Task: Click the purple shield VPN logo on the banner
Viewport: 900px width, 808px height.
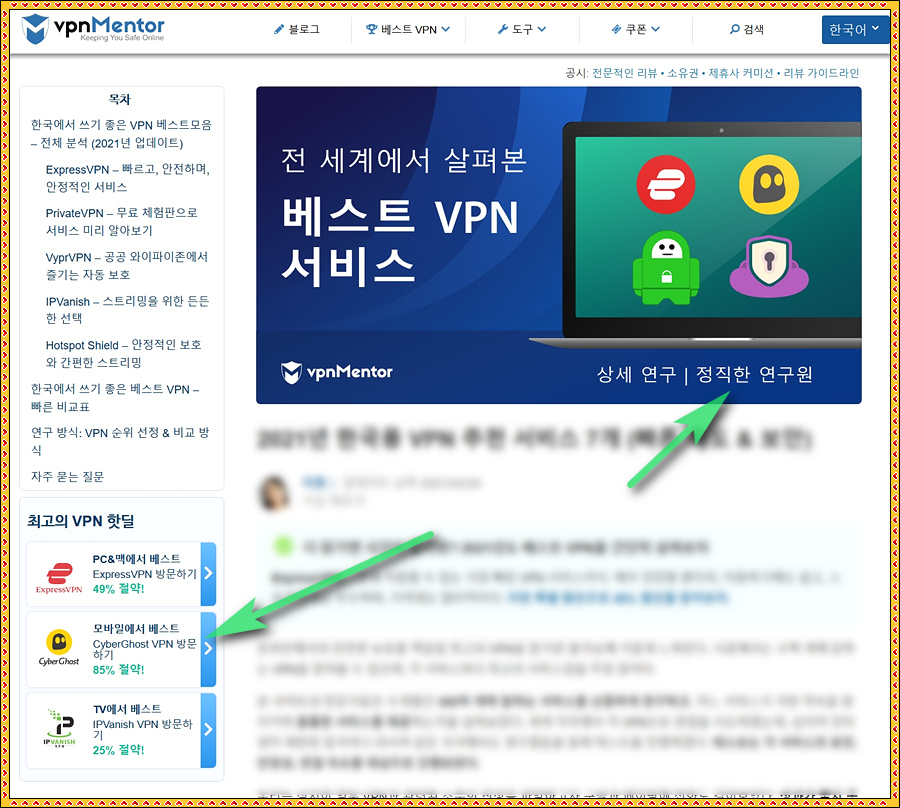Action: click(x=769, y=266)
